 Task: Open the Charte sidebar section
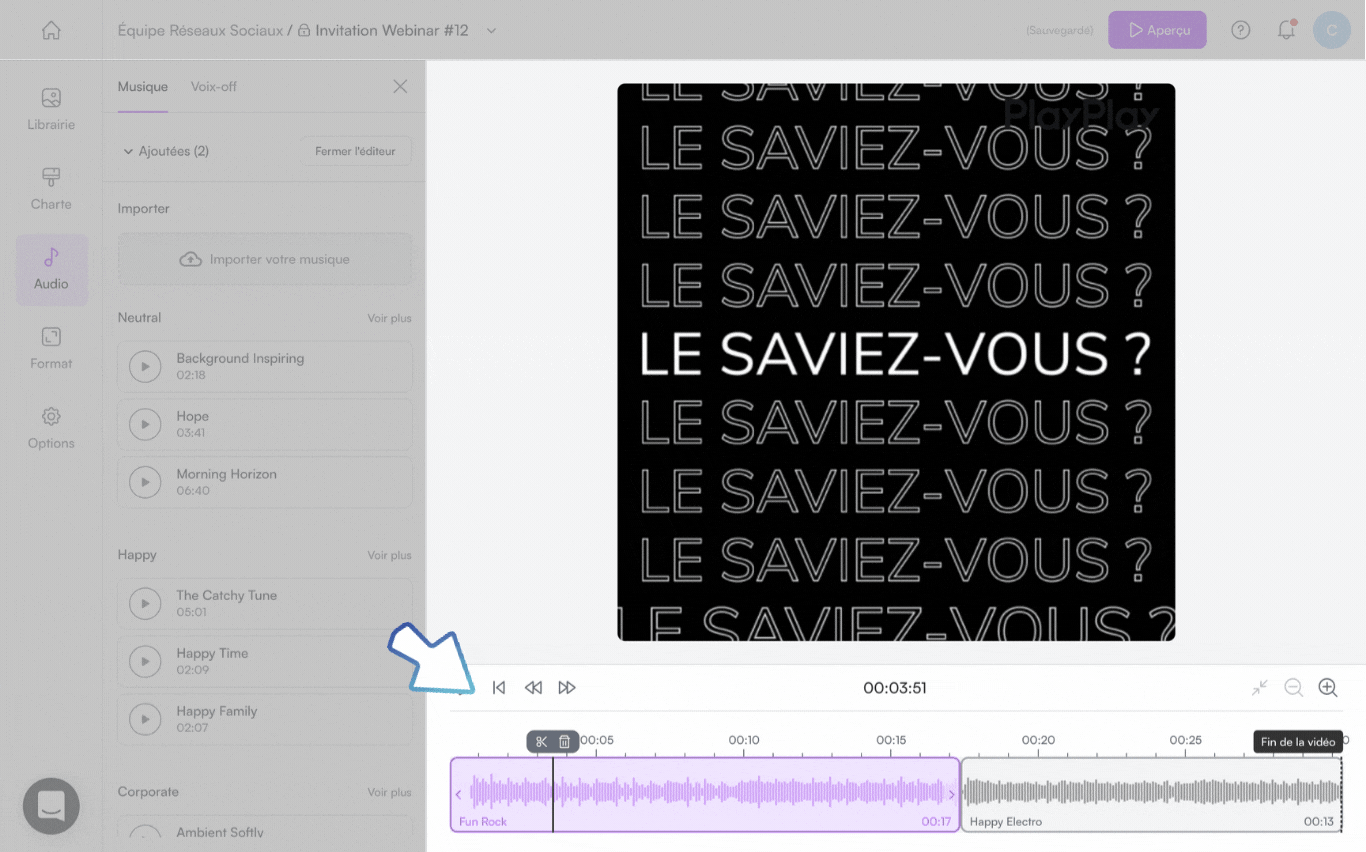pyautogui.click(x=51, y=189)
